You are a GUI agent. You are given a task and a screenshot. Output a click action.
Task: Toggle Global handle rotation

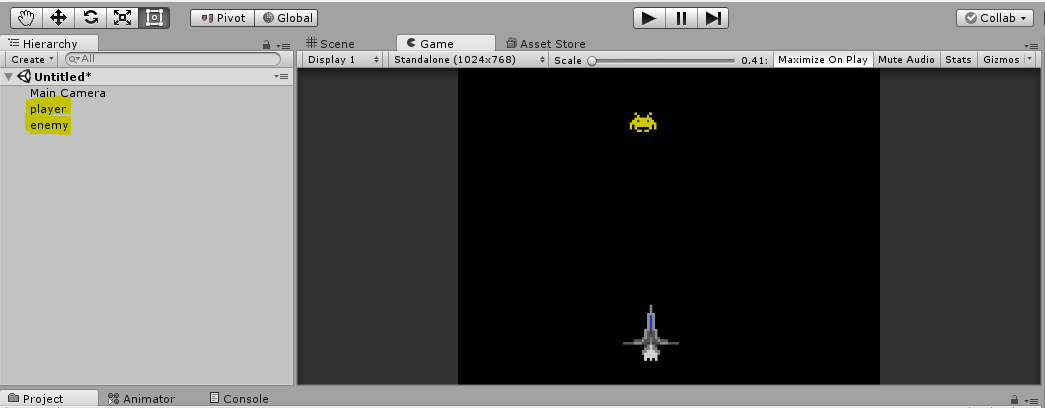point(287,18)
